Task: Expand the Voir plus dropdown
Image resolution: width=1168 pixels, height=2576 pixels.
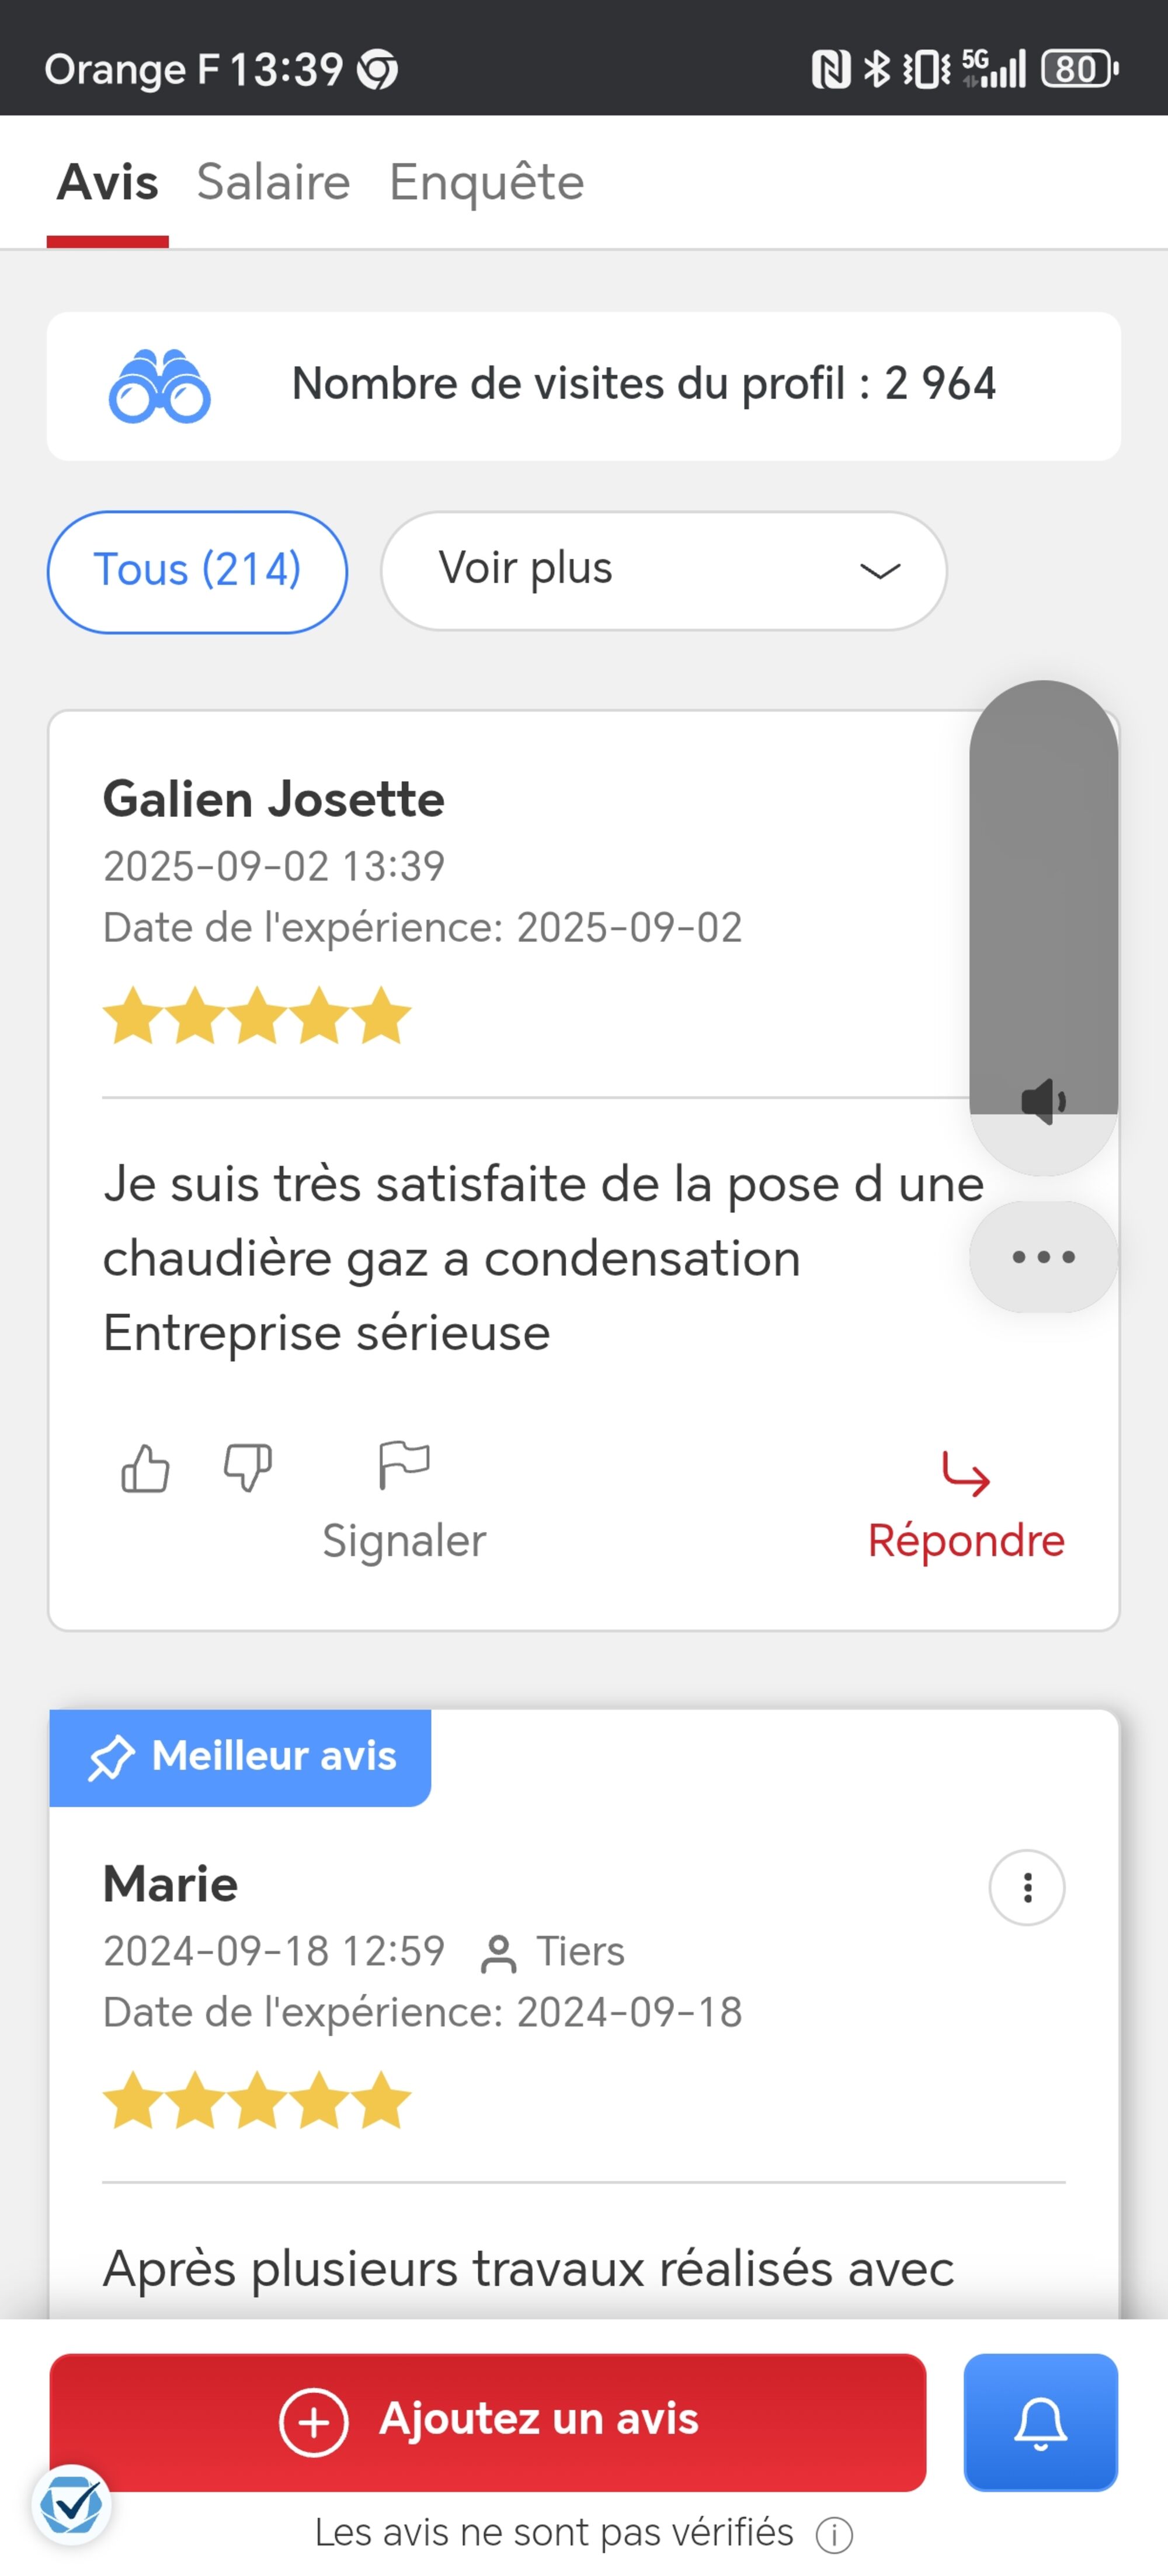Action: click(x=663, y=570)
